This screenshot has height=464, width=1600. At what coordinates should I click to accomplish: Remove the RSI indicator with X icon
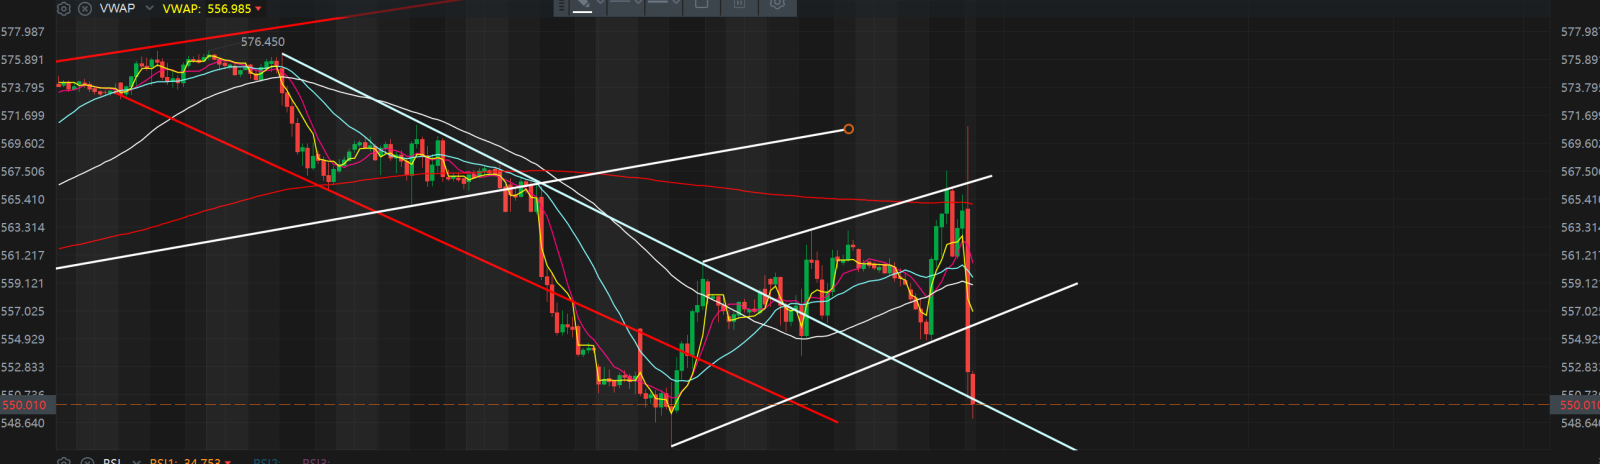point(85,461)
